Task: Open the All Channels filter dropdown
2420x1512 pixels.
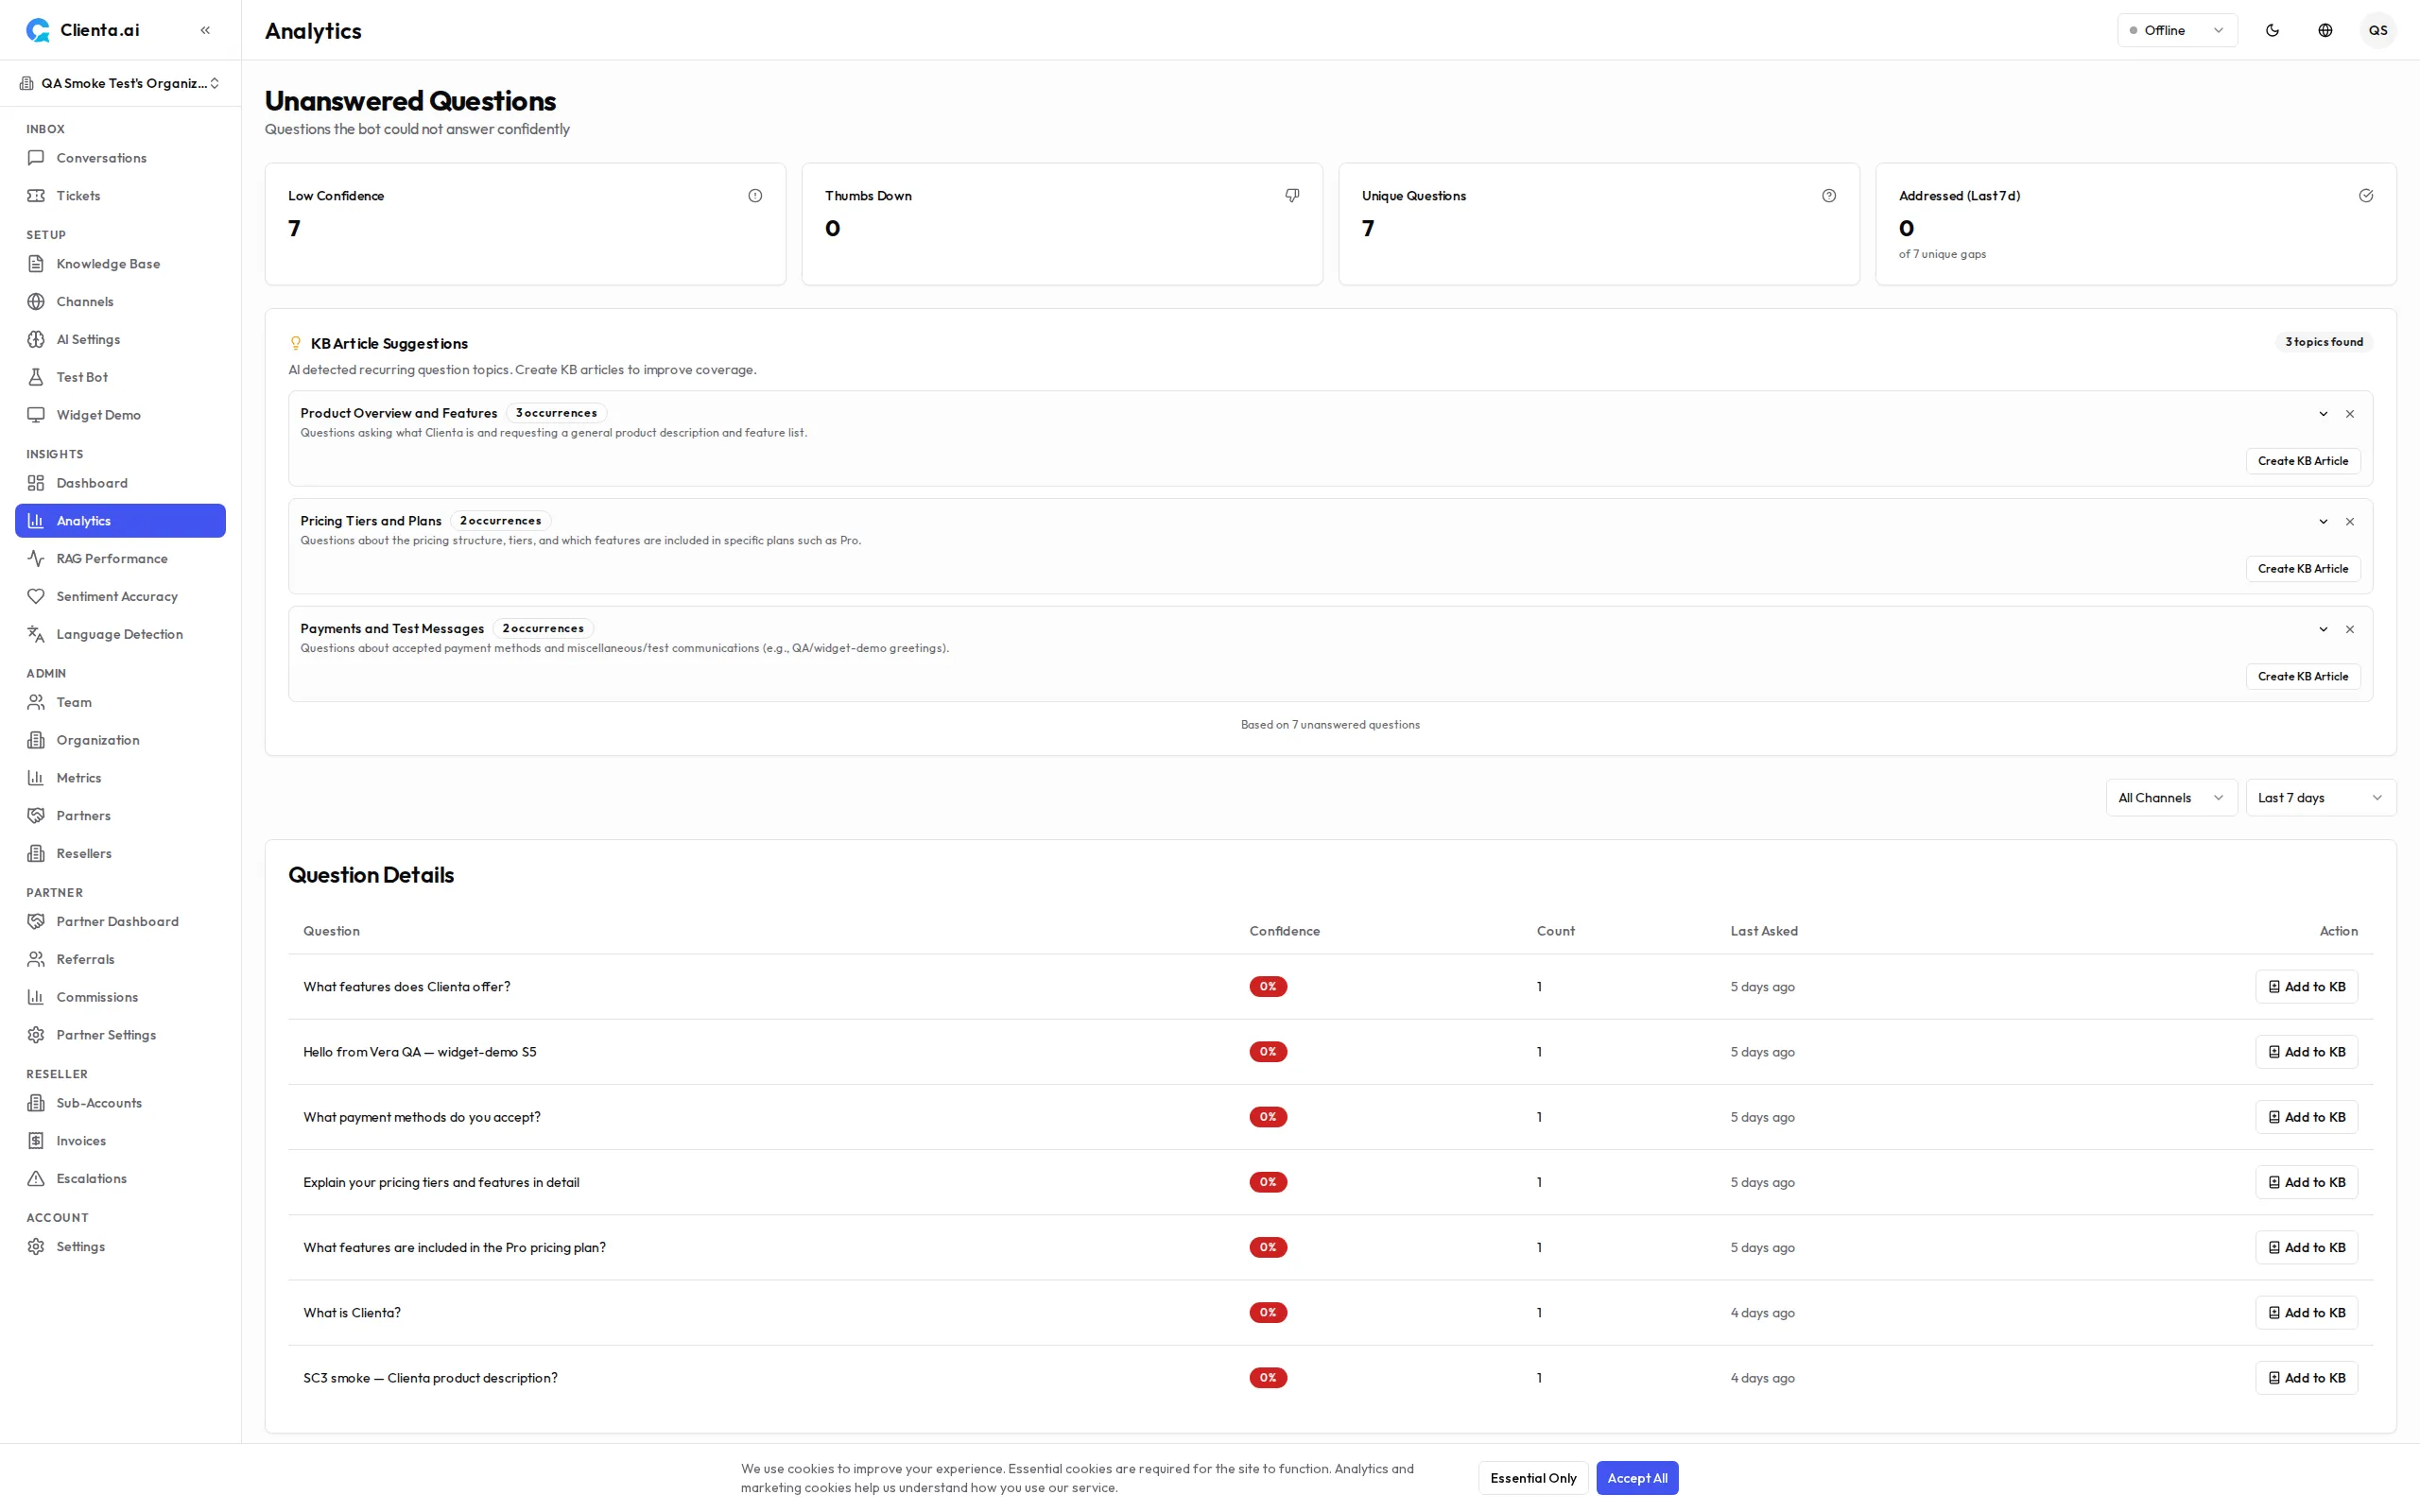Action: tap(2171, 798)
